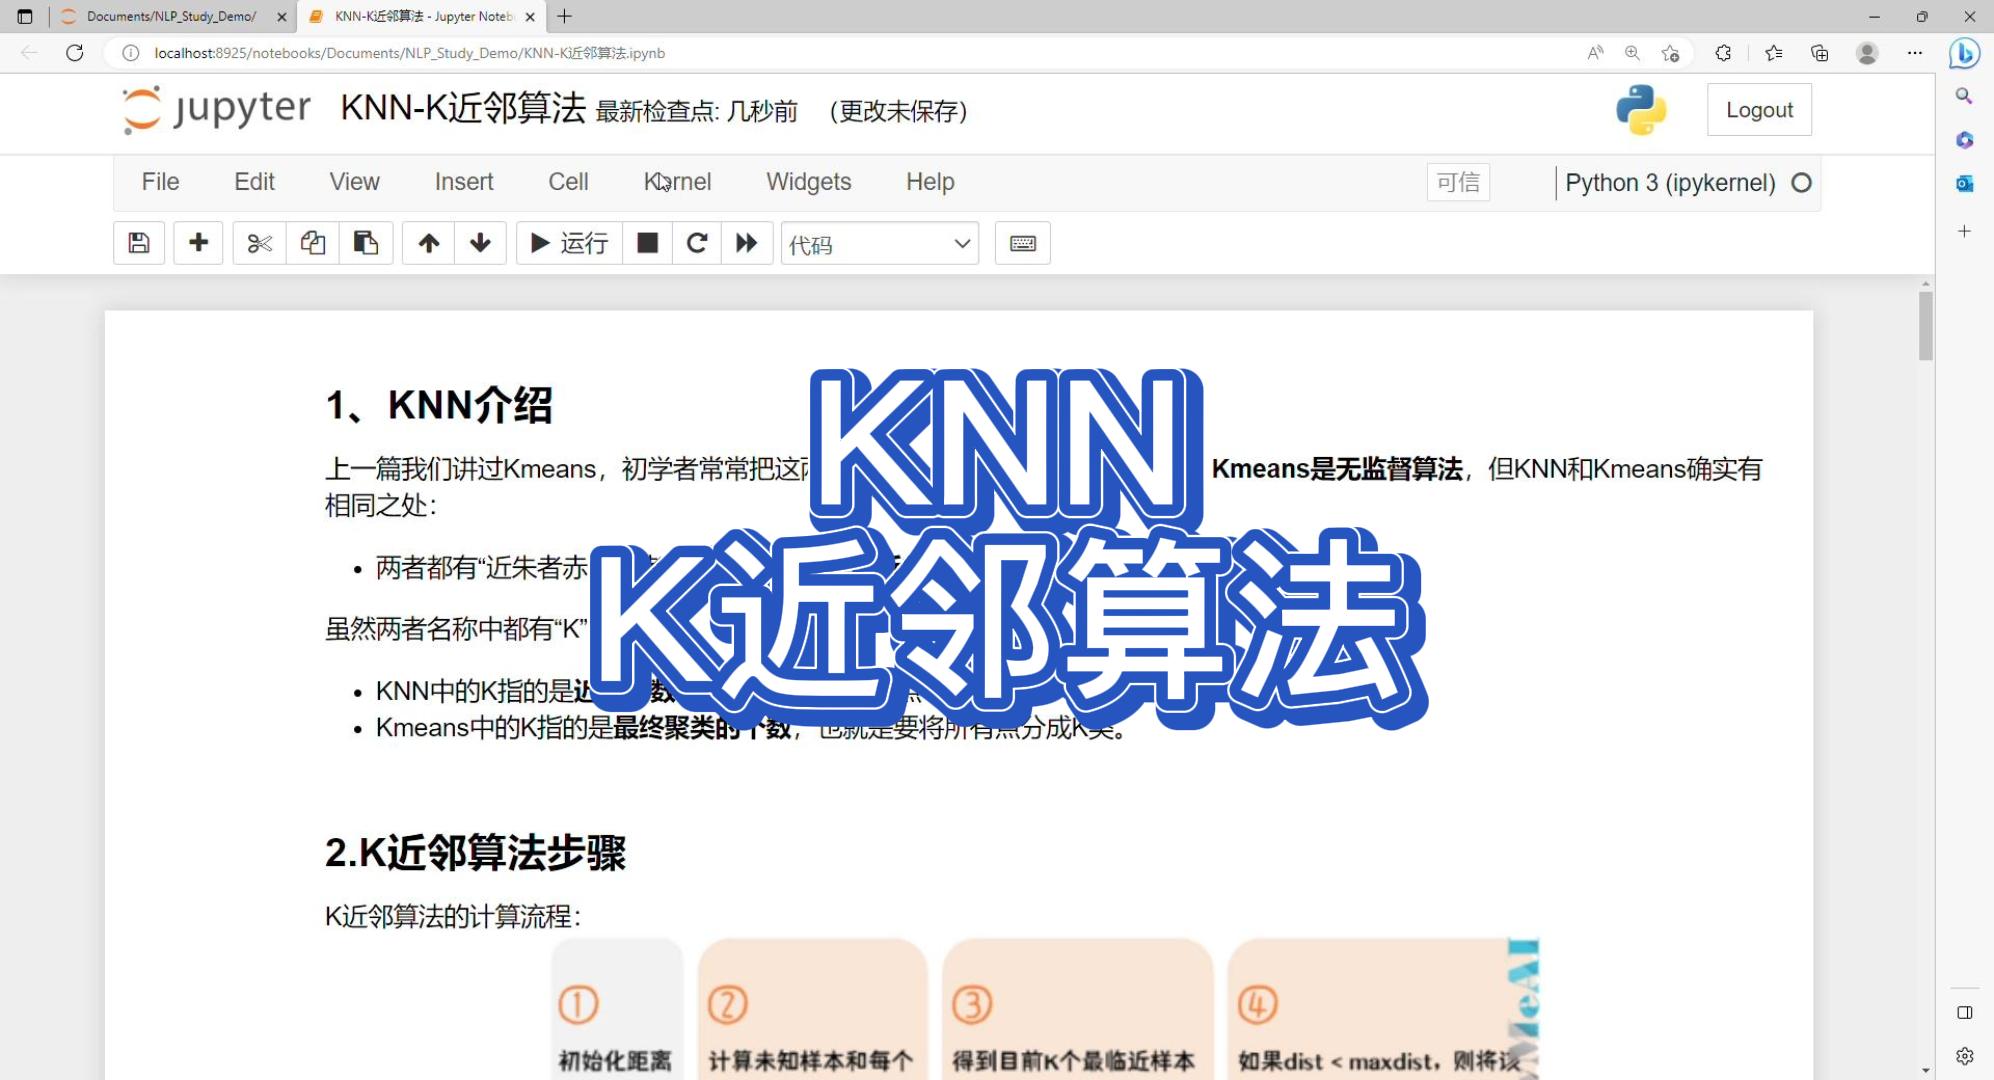Interrupt the kernel with stop icon

(647, 243)
